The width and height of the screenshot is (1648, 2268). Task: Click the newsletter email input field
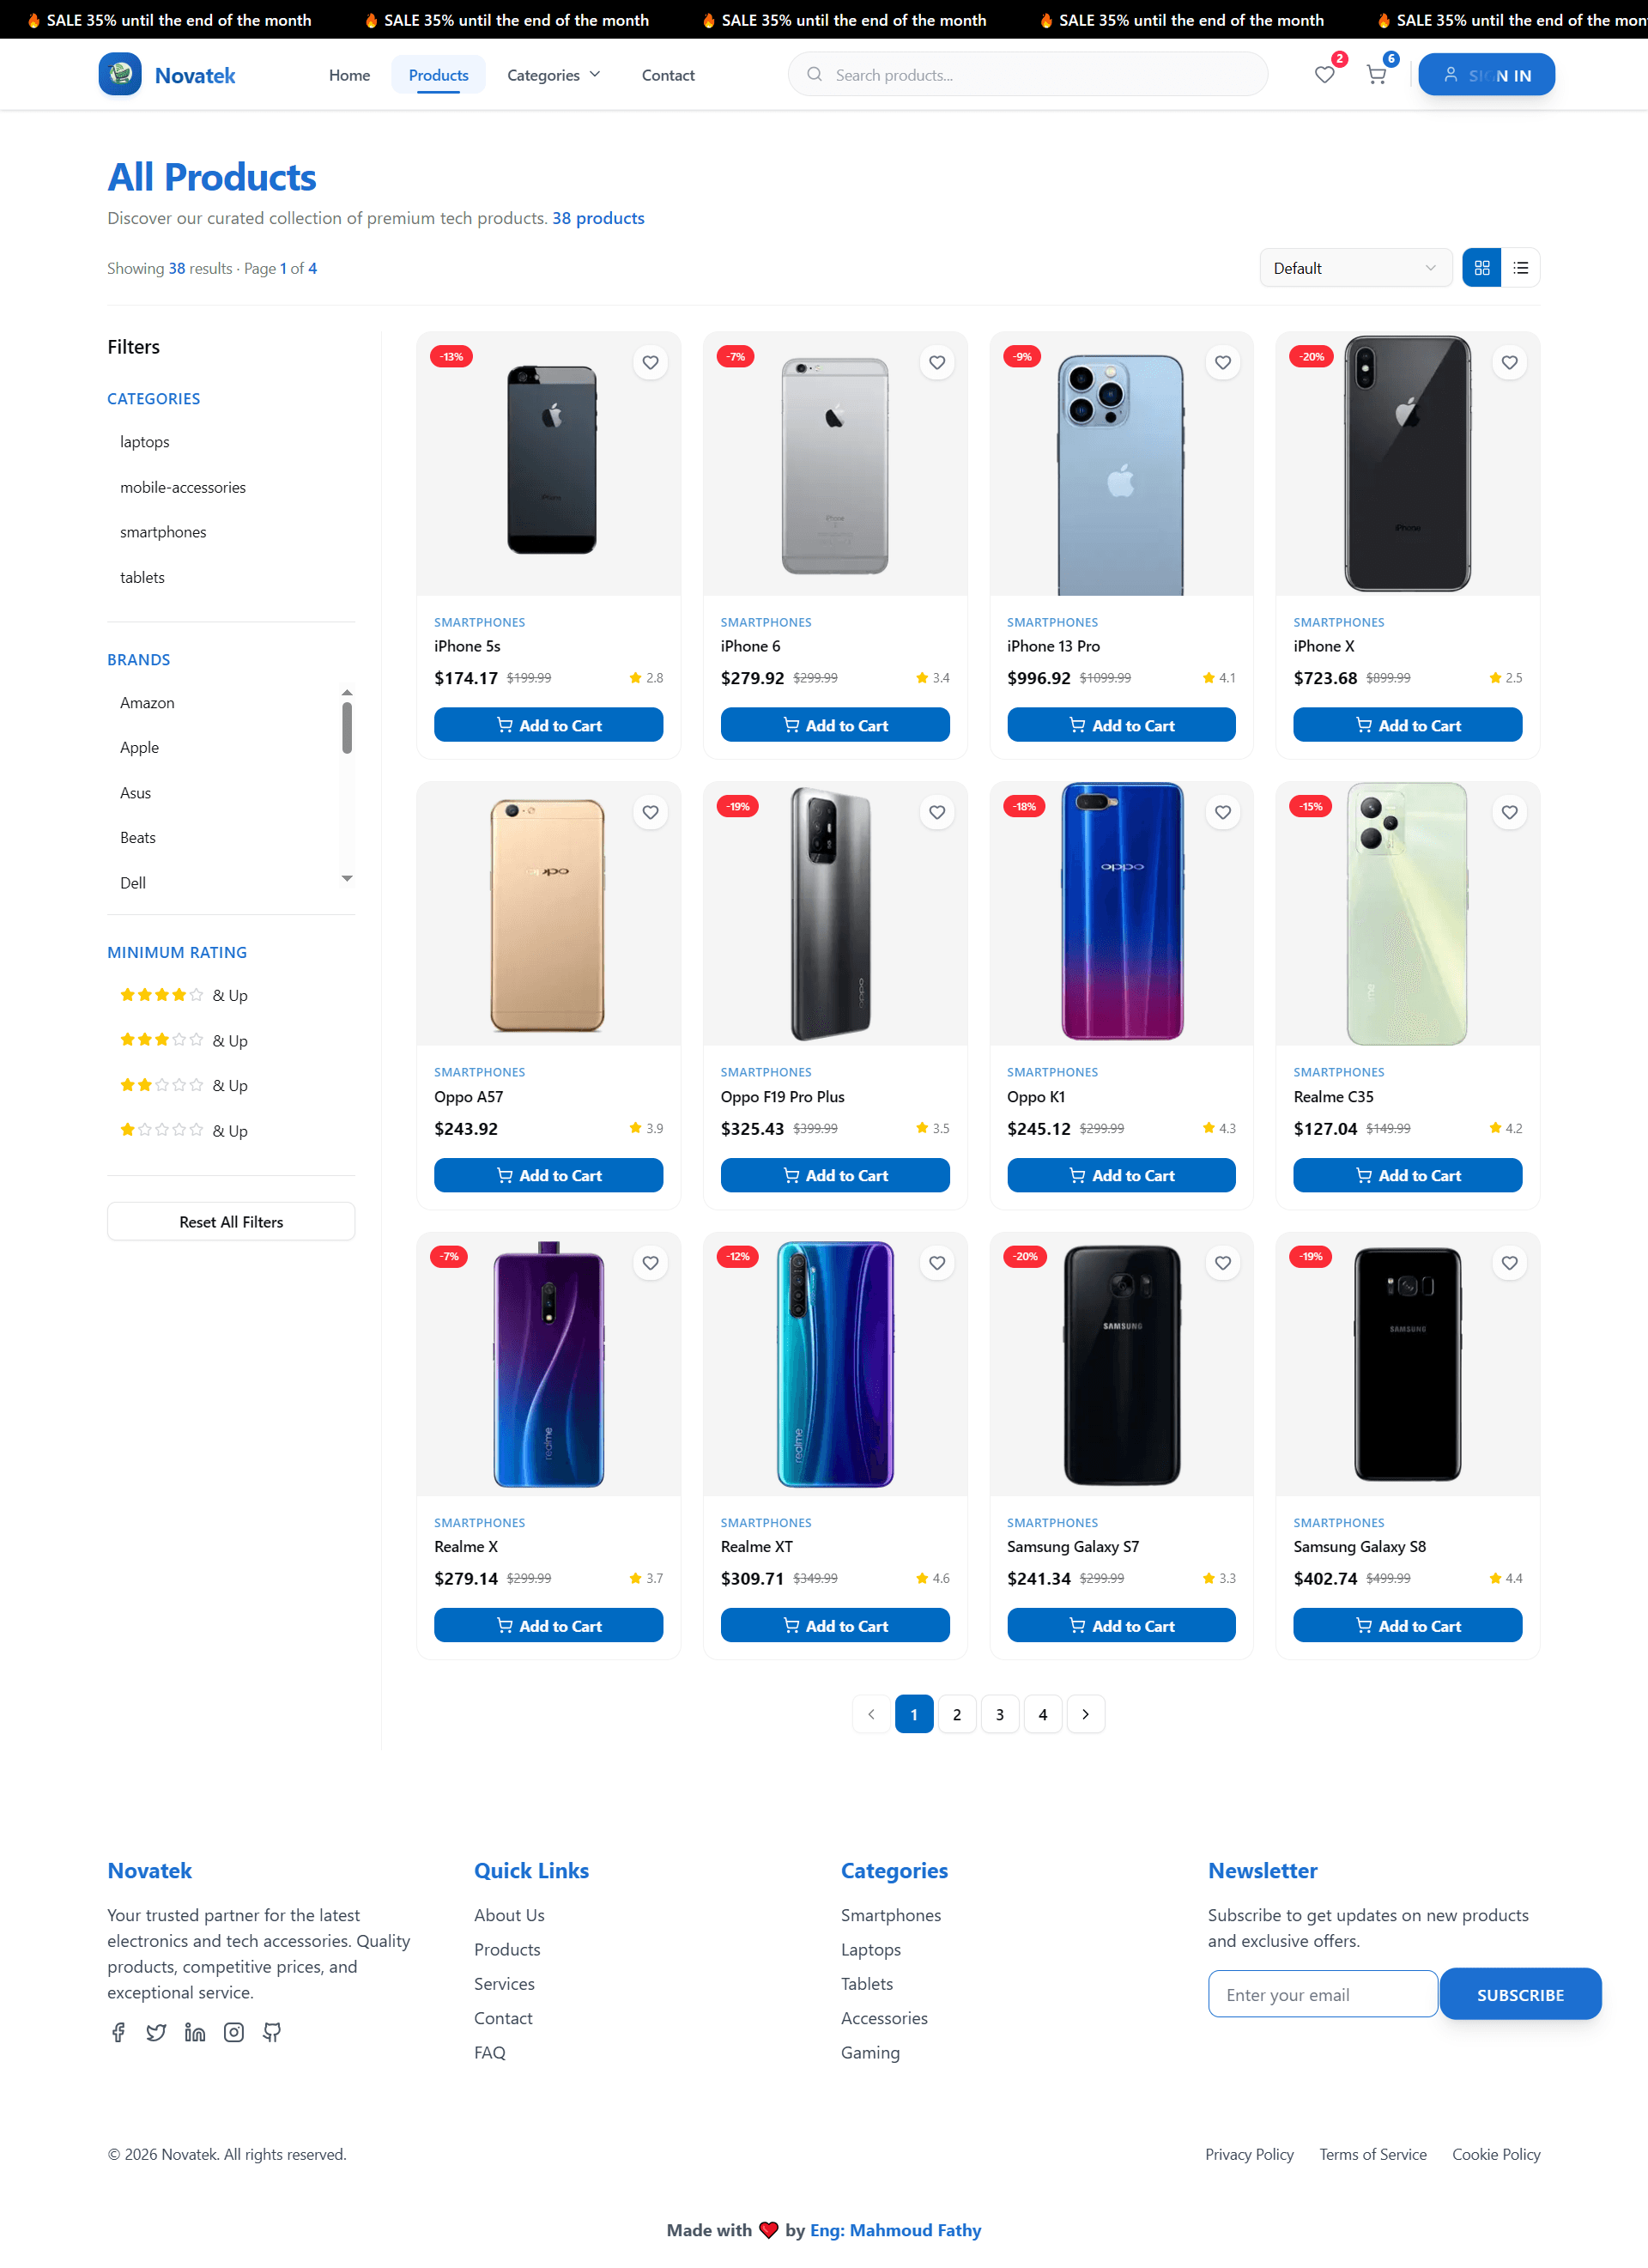tap(1322, 1994)
